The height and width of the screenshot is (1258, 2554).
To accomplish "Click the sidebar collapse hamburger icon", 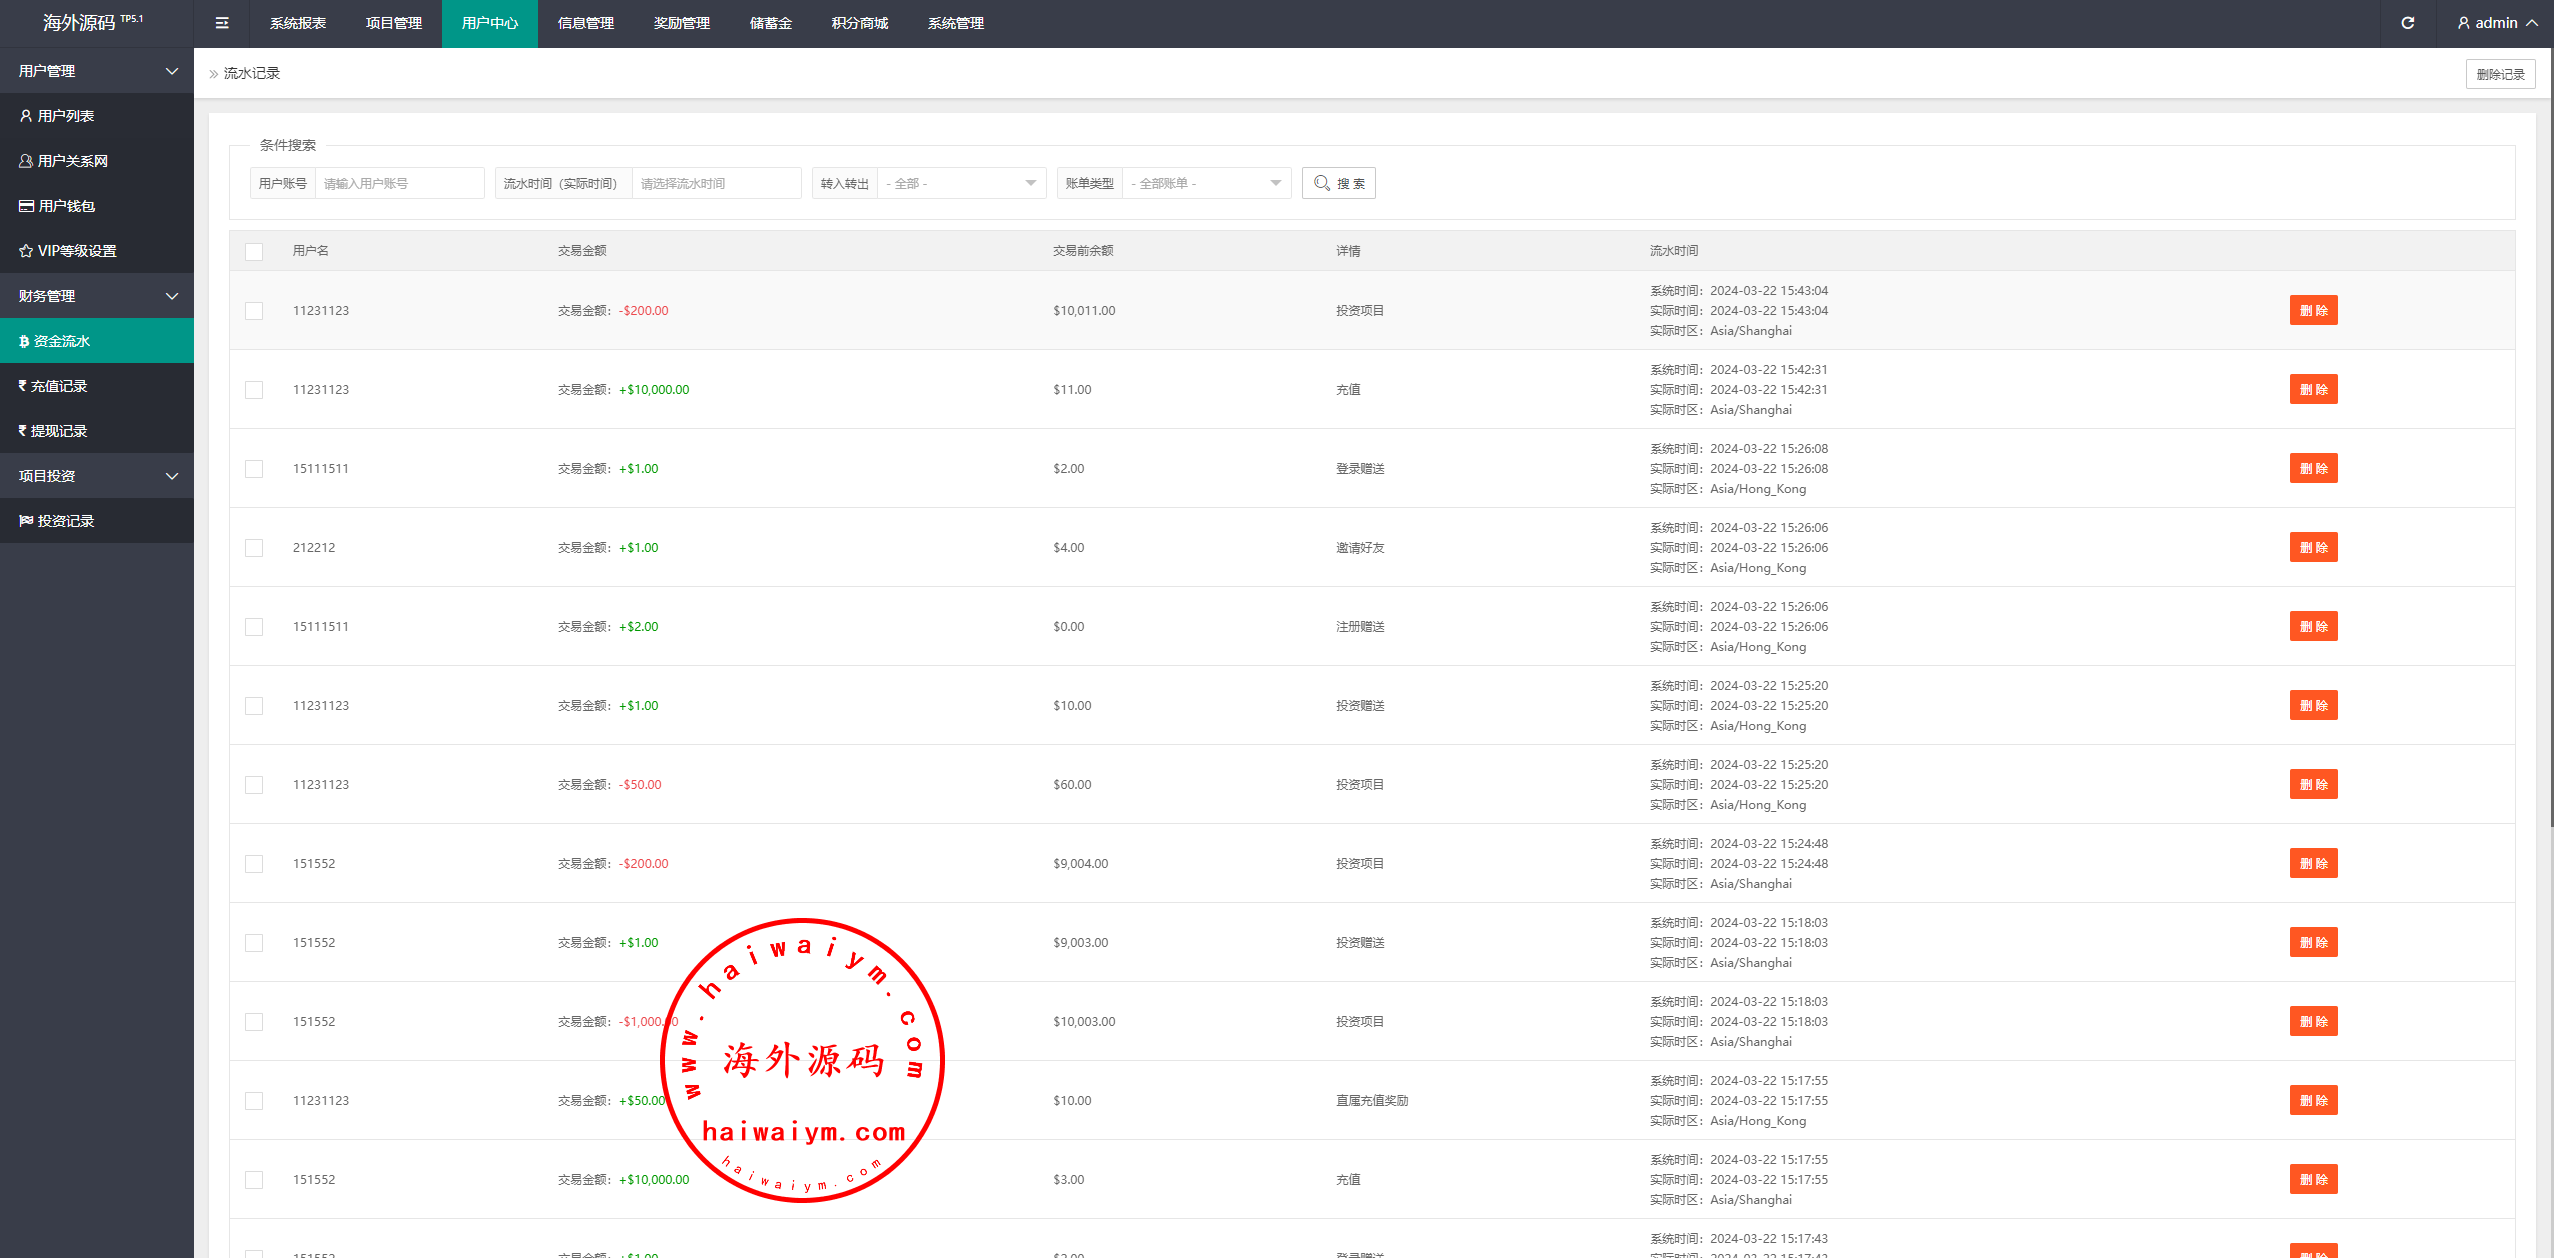I will (222, 23).
